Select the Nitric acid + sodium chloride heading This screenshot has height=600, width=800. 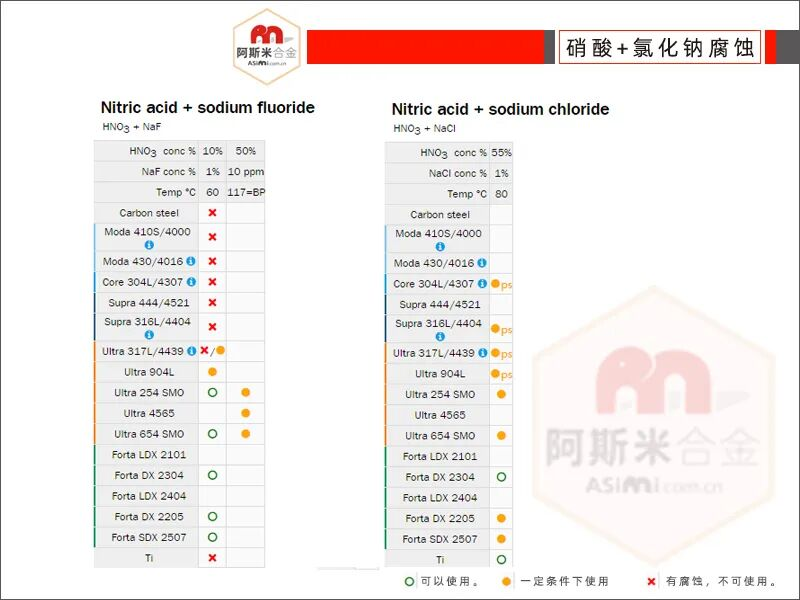(x=501, y=109)
